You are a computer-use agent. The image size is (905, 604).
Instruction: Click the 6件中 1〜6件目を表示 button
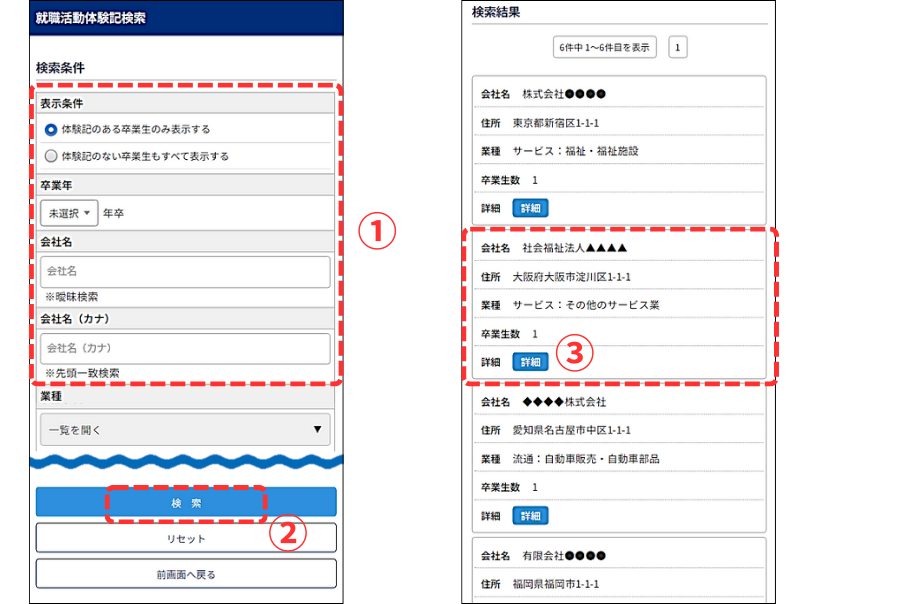tap(605, 47)
